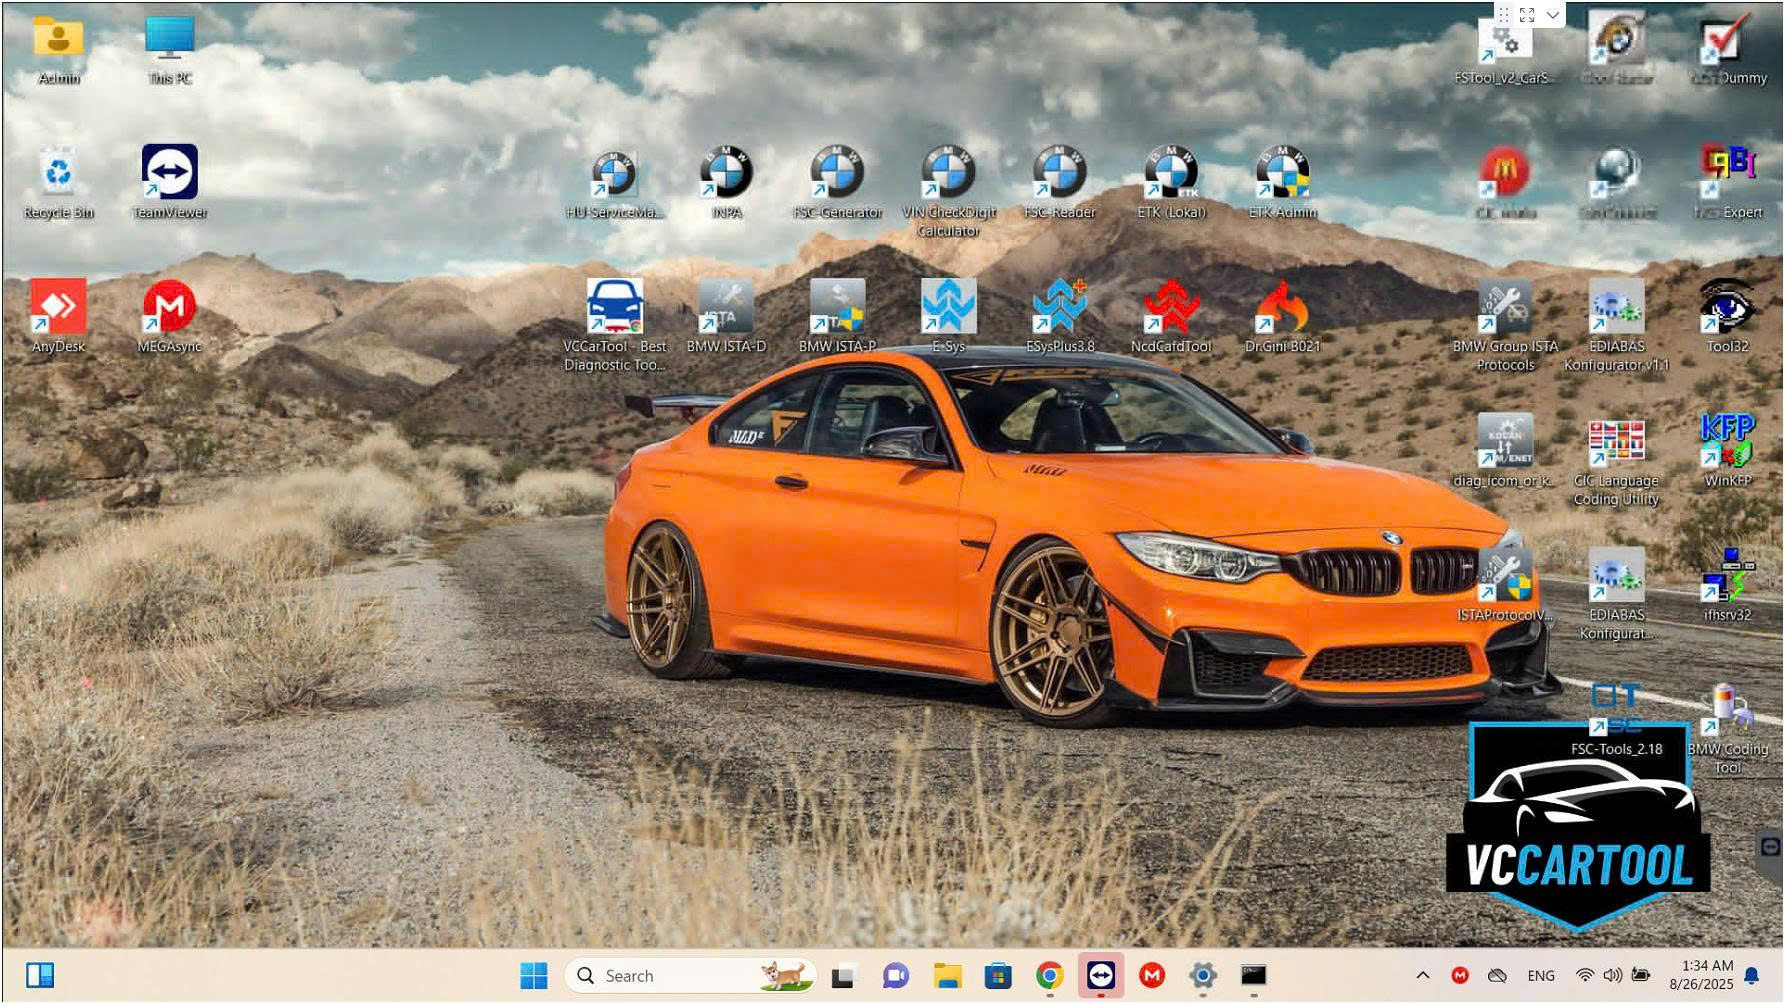Launch NcdCafdTool from the desktop
Viewport: 1785px width, 1004px height.
point(1171,308)
